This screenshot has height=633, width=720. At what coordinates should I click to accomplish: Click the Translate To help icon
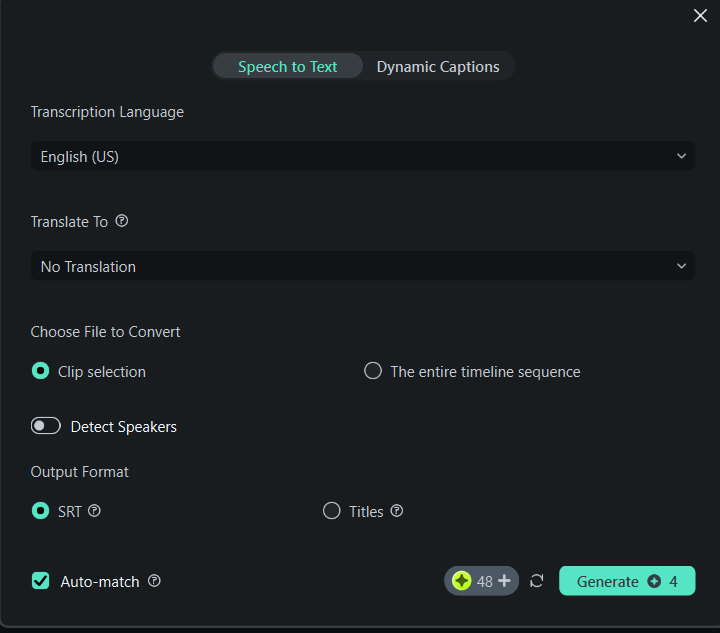(x=122, y=221)
